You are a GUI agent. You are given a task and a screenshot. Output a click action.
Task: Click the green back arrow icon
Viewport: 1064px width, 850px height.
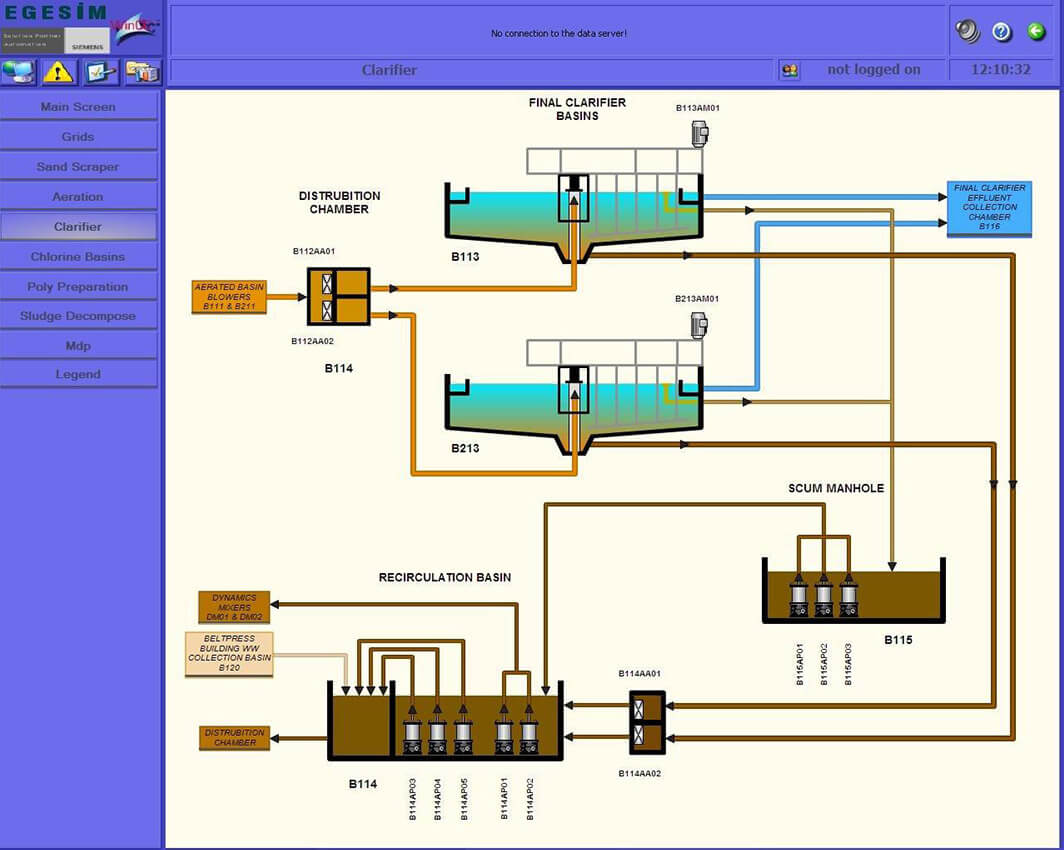click(1037, 32)
